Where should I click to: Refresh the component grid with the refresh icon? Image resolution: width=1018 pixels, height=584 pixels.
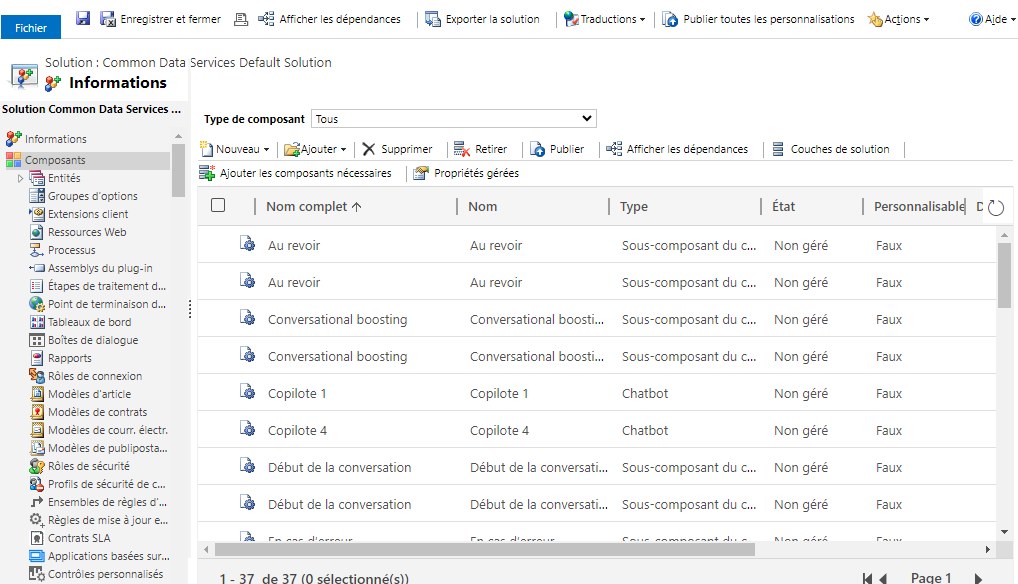pyautogui.click(x=995, y=207)
